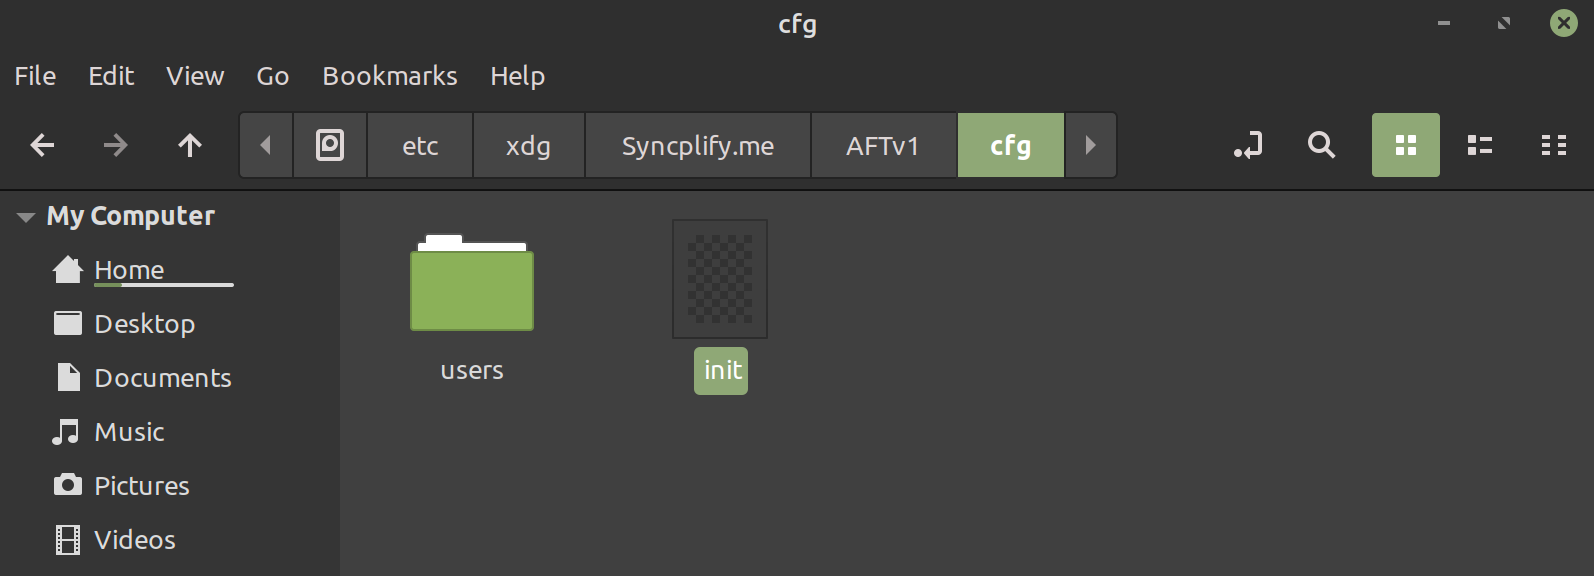
Task: Open the View menu
Action: click(195, 76)
